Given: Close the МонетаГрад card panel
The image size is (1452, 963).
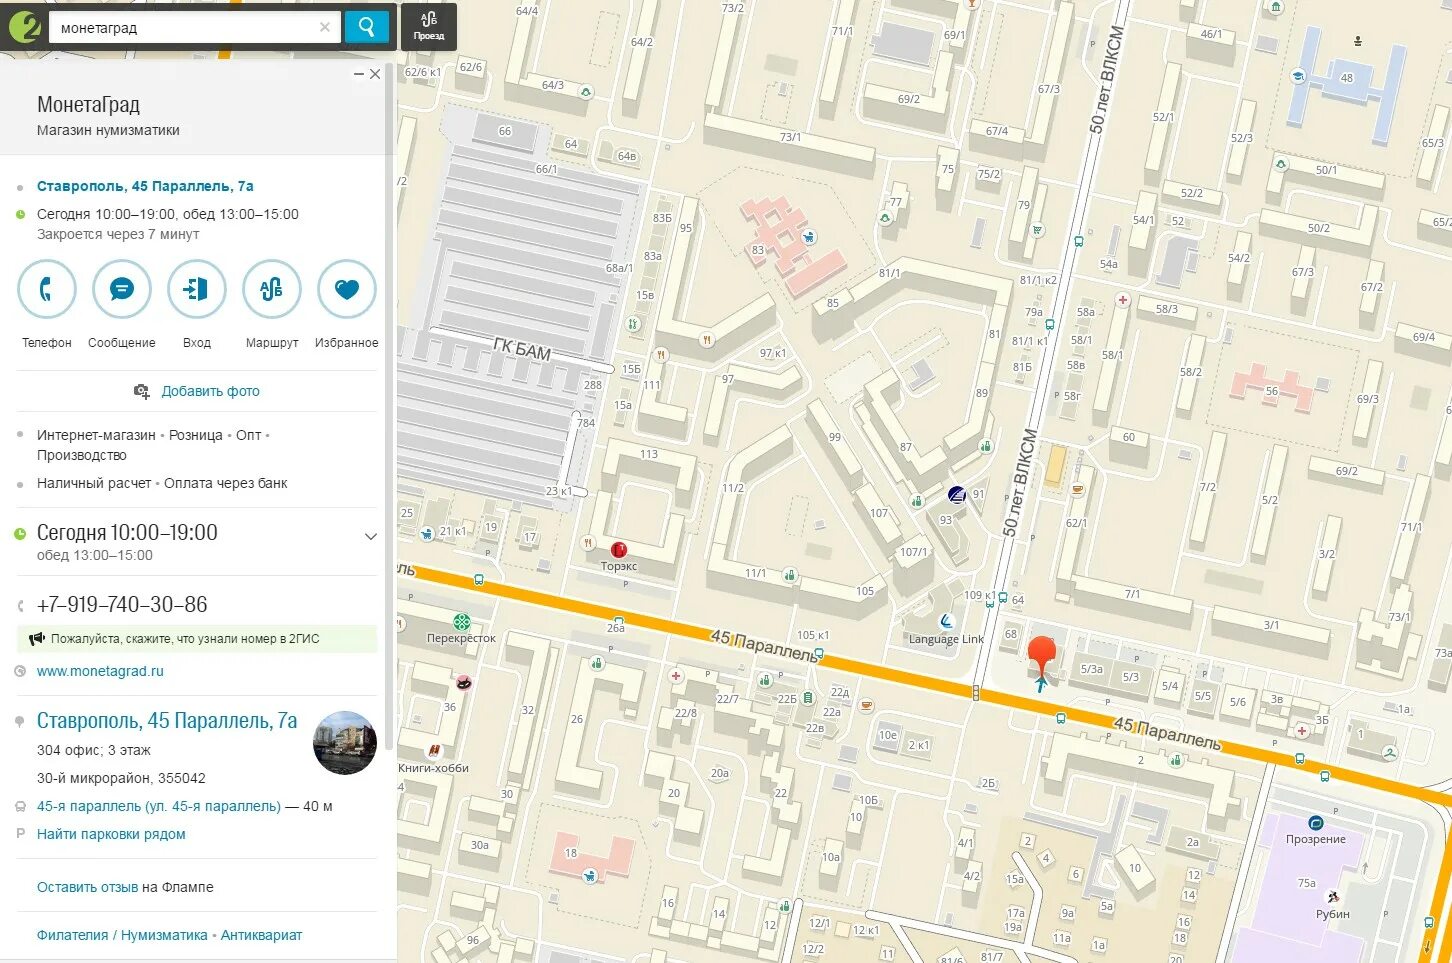Looking at the screenshot, I should [x=375, y=74].
